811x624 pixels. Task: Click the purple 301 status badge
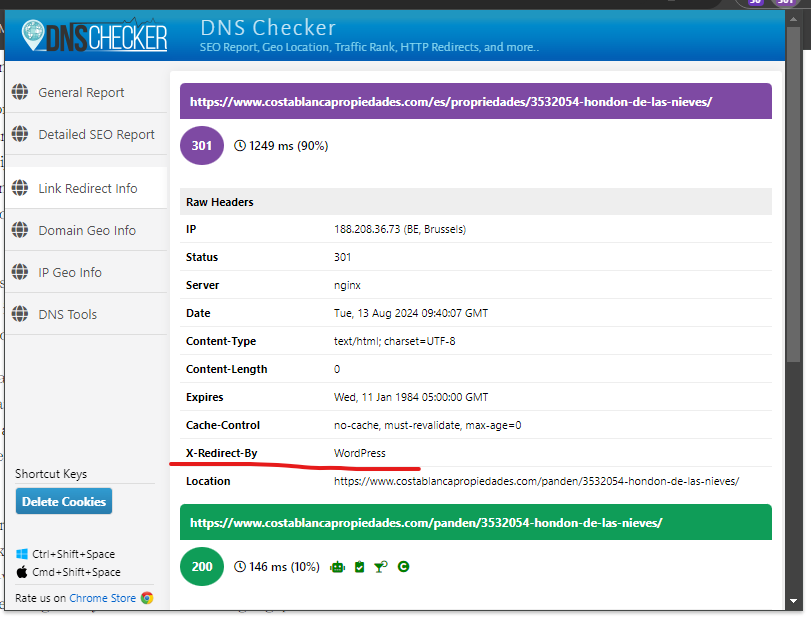coord(202,146)
